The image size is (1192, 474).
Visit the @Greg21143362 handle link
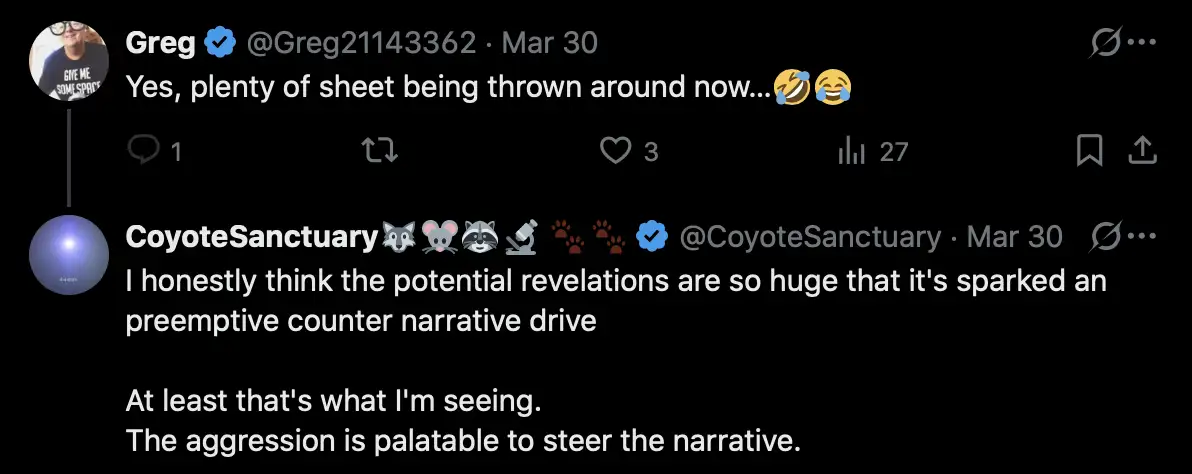(x=360, y=42)
